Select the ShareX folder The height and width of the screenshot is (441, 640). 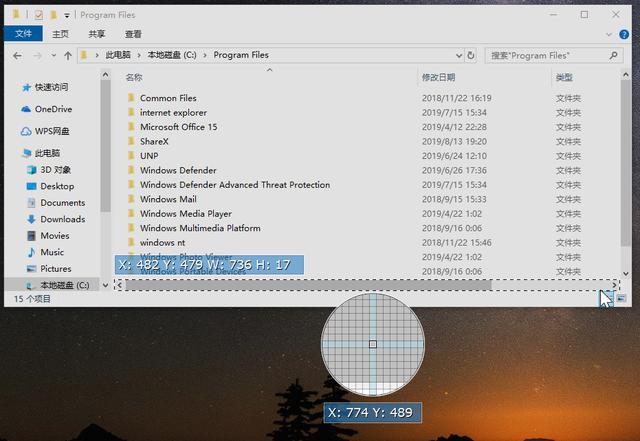click(154, 141)
